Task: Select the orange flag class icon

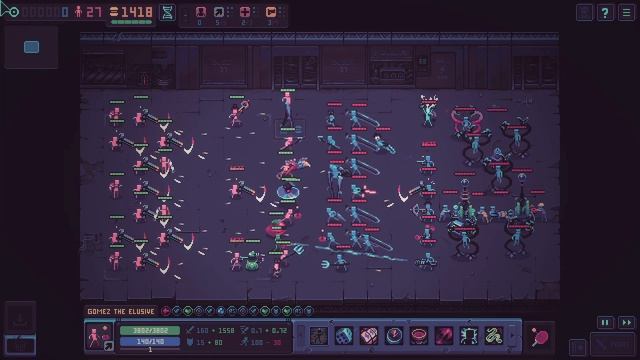Action: pos(271,12)
